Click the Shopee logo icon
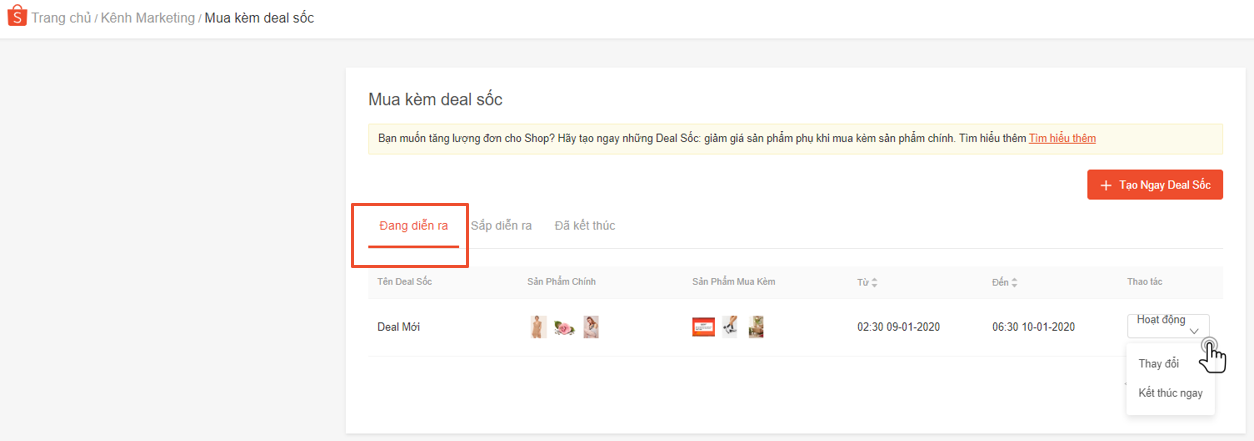The image size is (1254, 441). coord(16,18)
